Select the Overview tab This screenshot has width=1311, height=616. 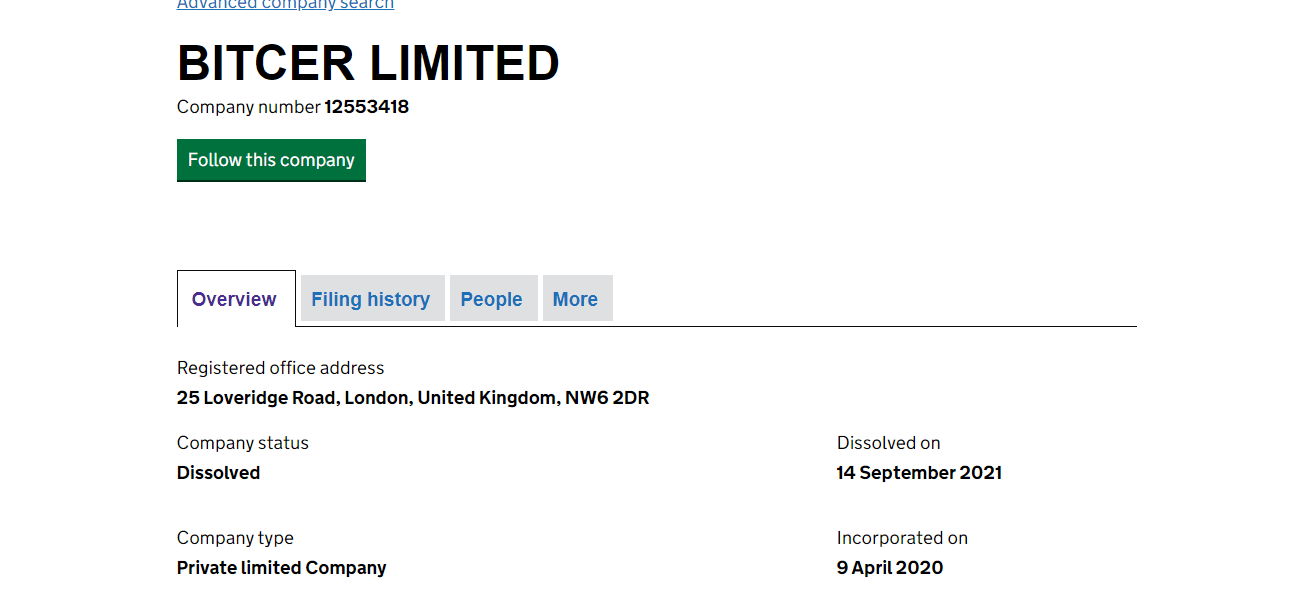[x=234, y=299]
